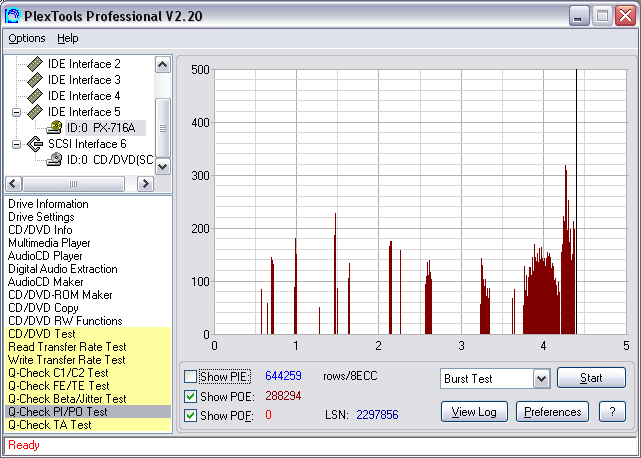The height and width of the screenshot is (458, 641).
Task: Click the IDE Interface 2 chip icon
Action: point(35,64)
